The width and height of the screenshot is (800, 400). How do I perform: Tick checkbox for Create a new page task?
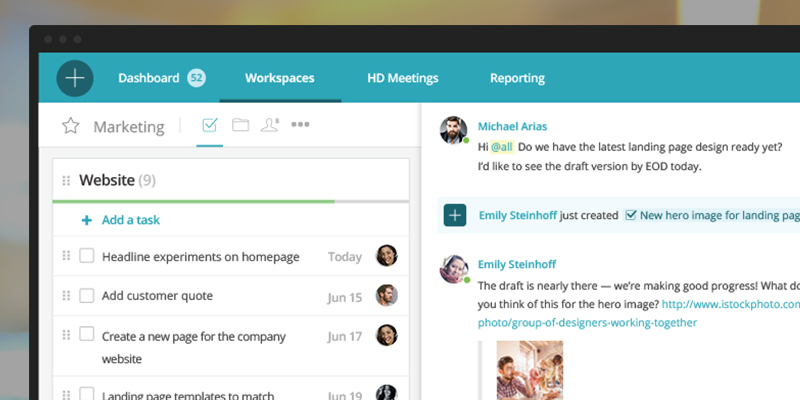click(87, 334)
